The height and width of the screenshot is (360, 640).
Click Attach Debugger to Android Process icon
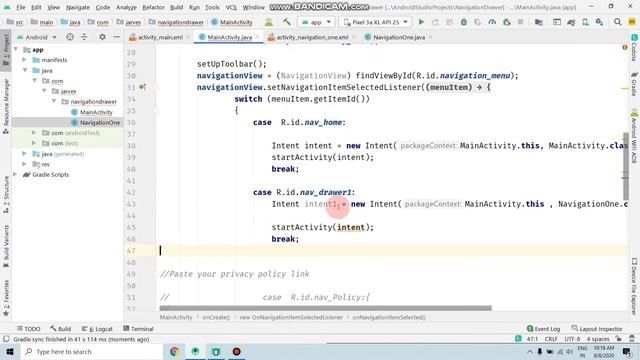click(507, 22)
